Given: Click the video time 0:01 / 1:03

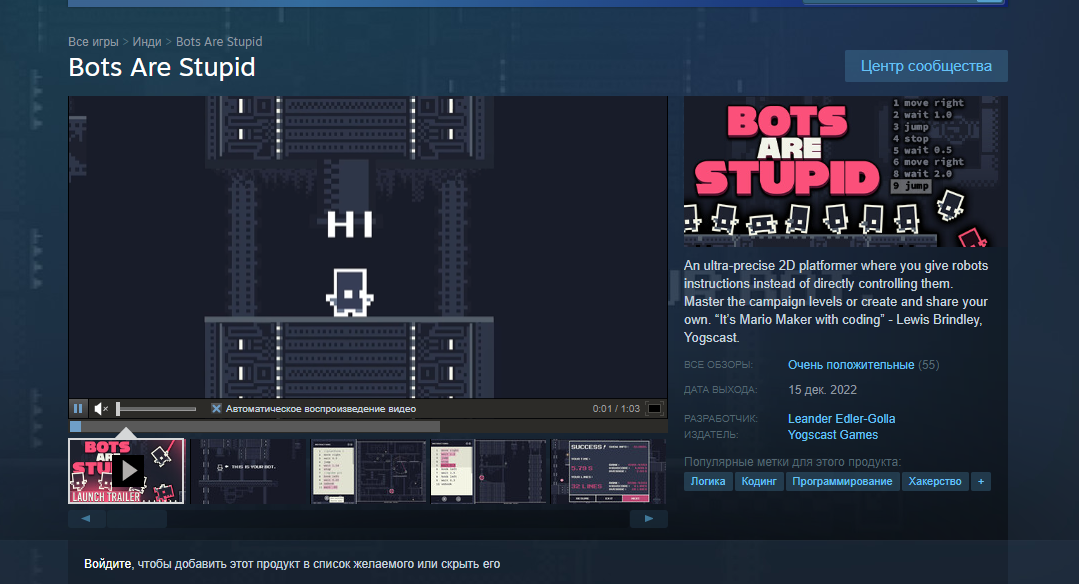Looking at the screenshot, I should 616,409.
